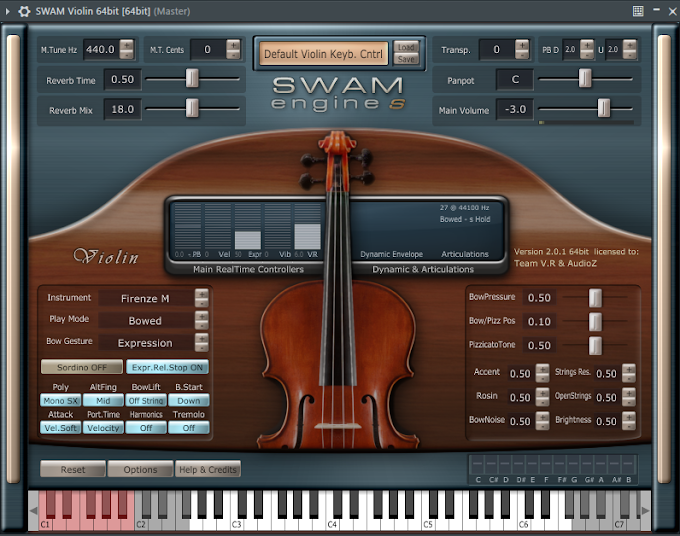The image size is (680, 536).
Task: Click the microtuning cell above F#
Action: pyautogui.click(x=562, y=464)
